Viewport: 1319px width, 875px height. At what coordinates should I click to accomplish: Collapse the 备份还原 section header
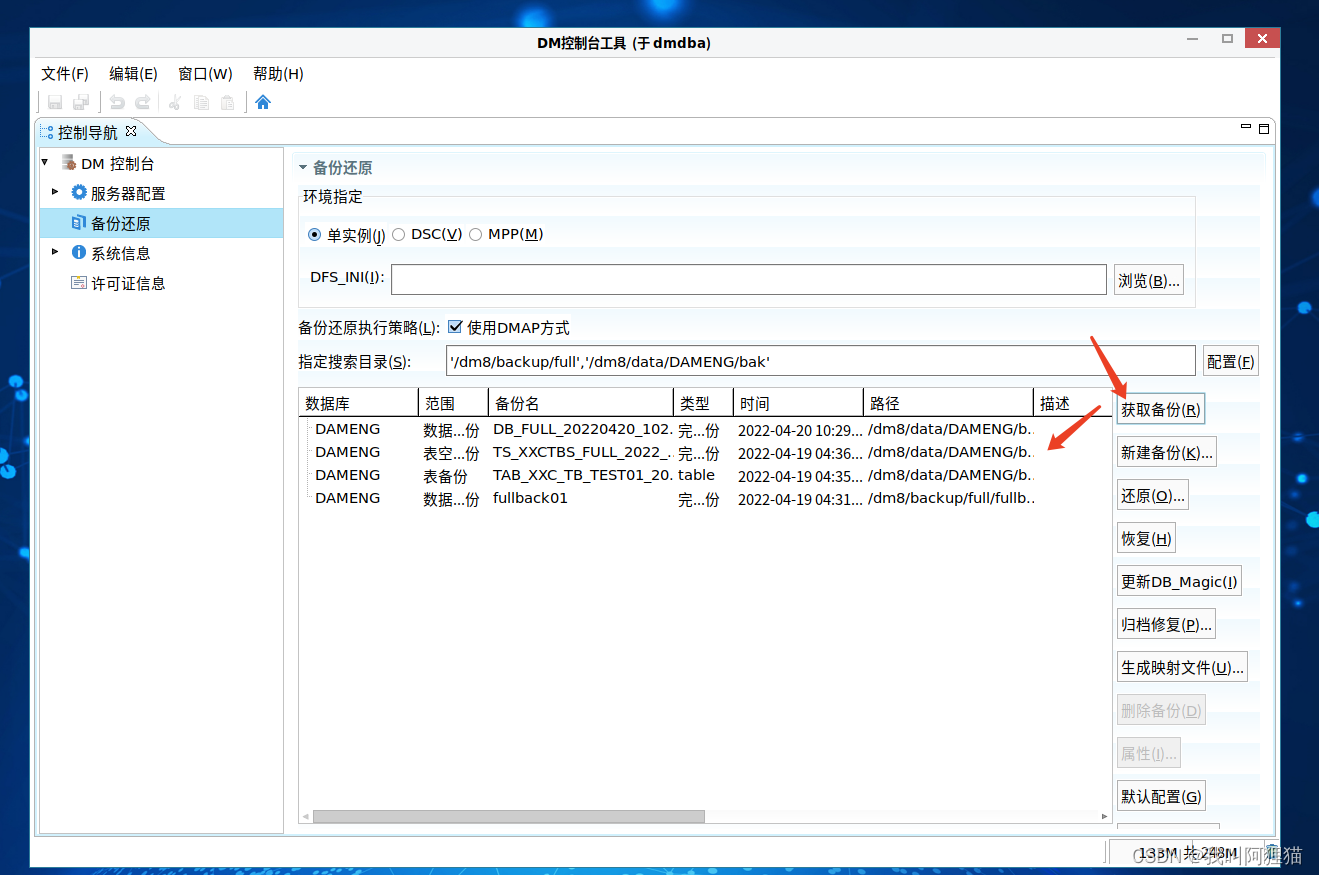(x=303, y=167)
